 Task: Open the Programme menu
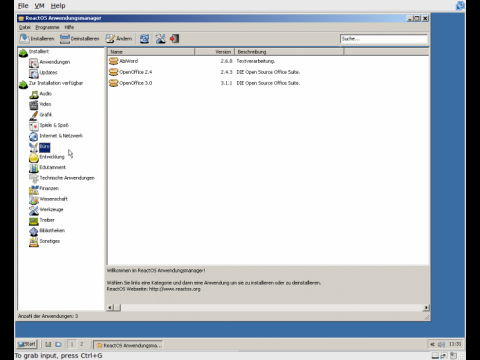click(47, 27)
